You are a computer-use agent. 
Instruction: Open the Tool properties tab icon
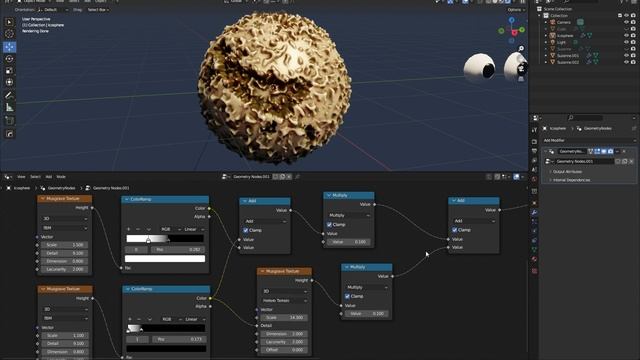tap(534, 130)
